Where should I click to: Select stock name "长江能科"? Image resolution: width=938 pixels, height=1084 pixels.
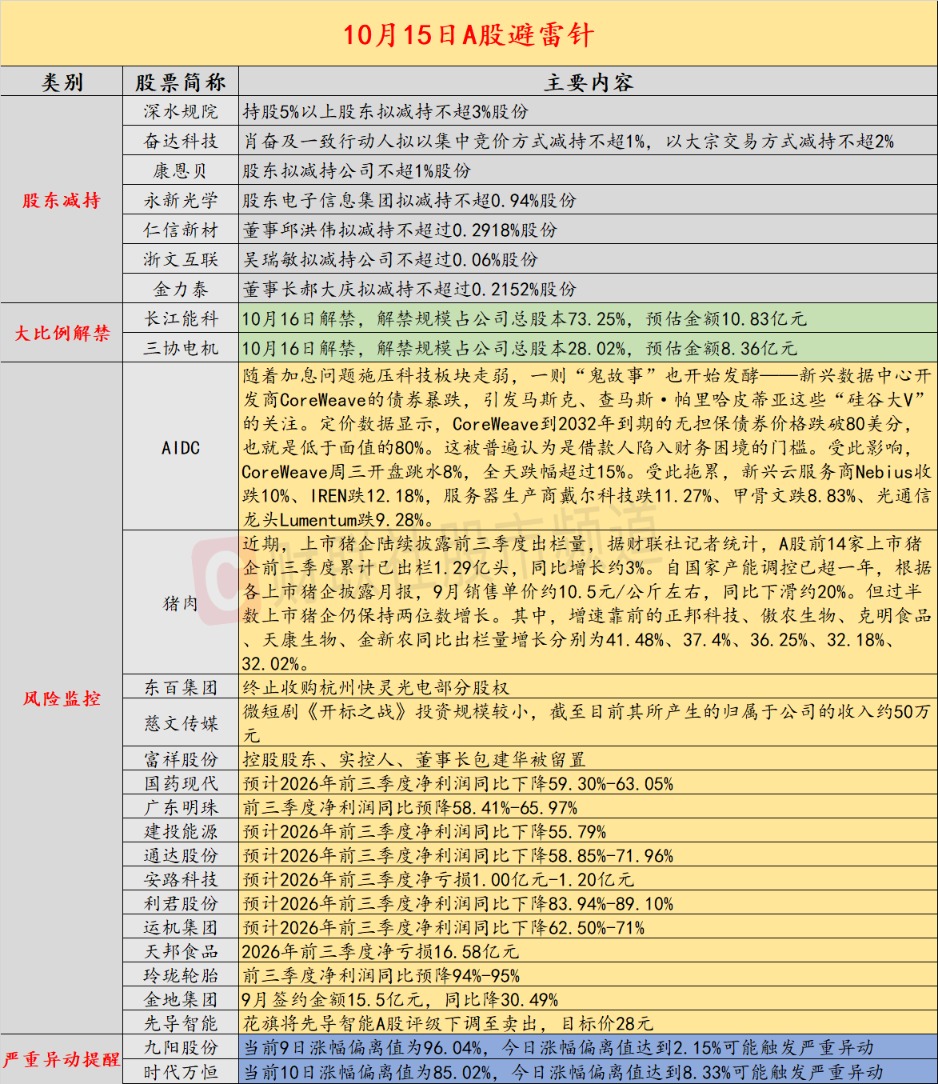[180, 319]
